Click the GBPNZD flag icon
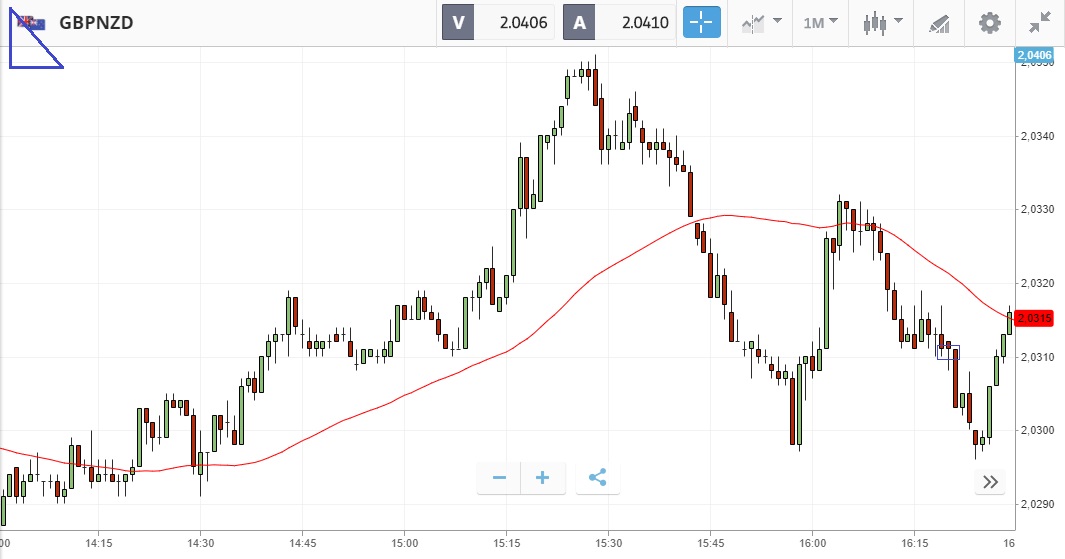Viewport: 1065px width, 559px height. click(x=30, y=22)
